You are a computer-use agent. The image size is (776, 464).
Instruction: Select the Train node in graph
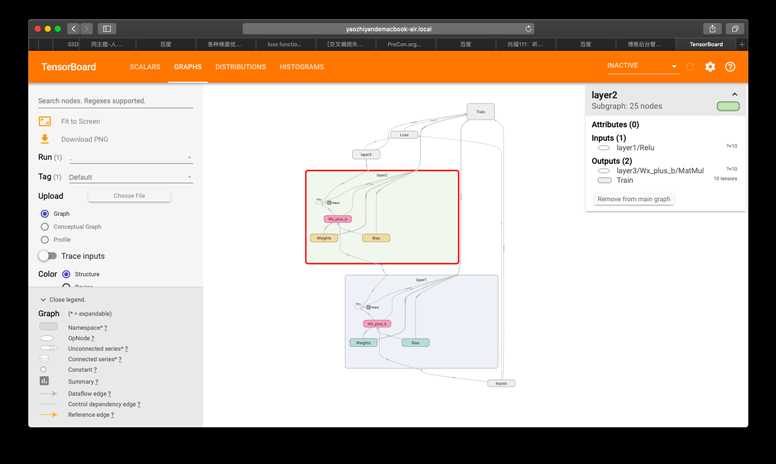pyautogui.click(x=481, y=111)
